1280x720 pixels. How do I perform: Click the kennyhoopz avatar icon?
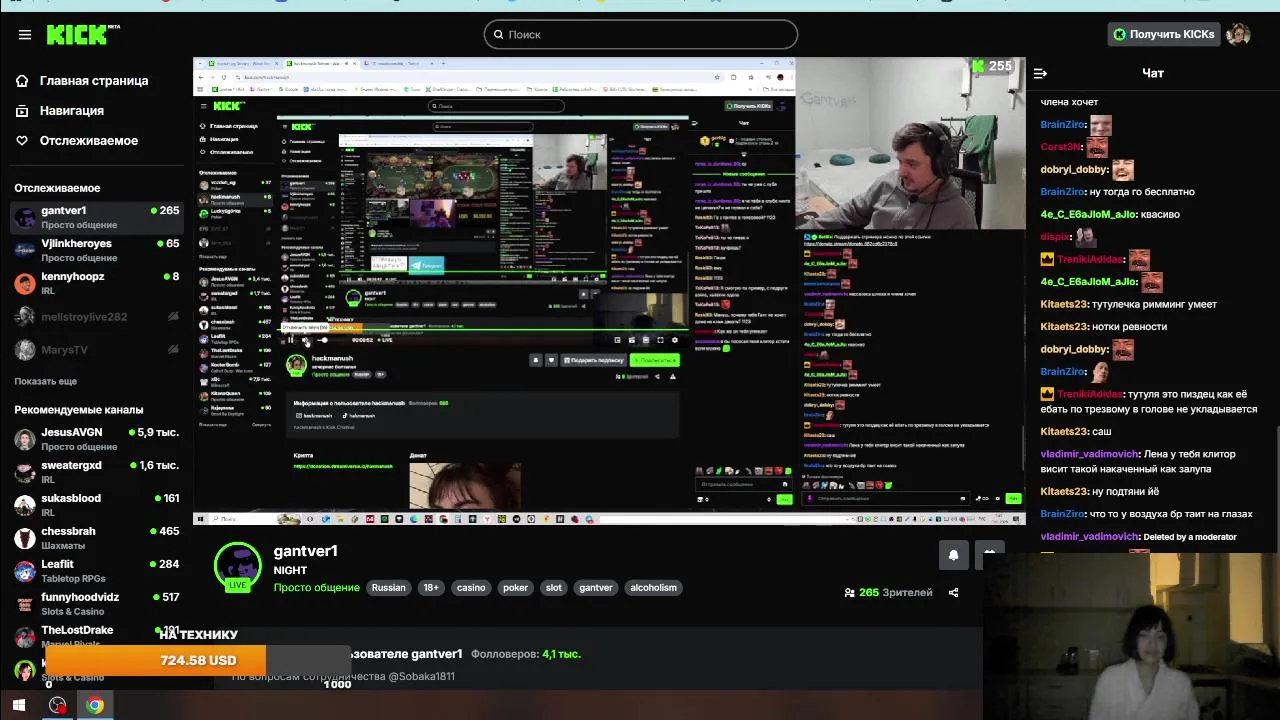click(x=25, y=284)
